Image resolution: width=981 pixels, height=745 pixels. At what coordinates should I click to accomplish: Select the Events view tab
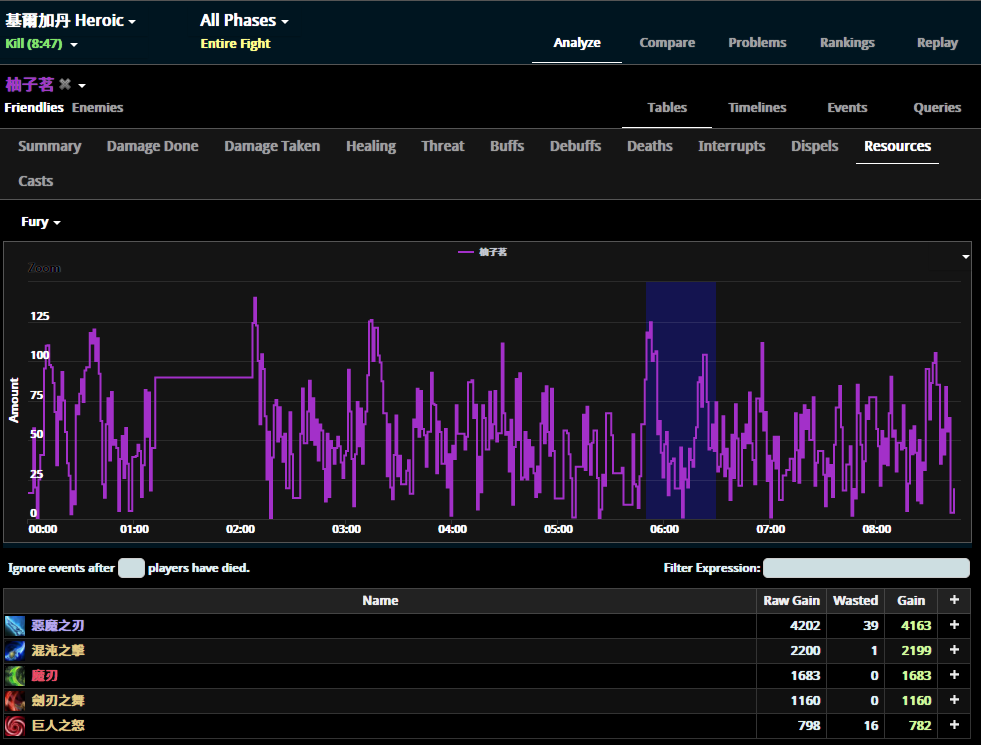tap(847, 108)
